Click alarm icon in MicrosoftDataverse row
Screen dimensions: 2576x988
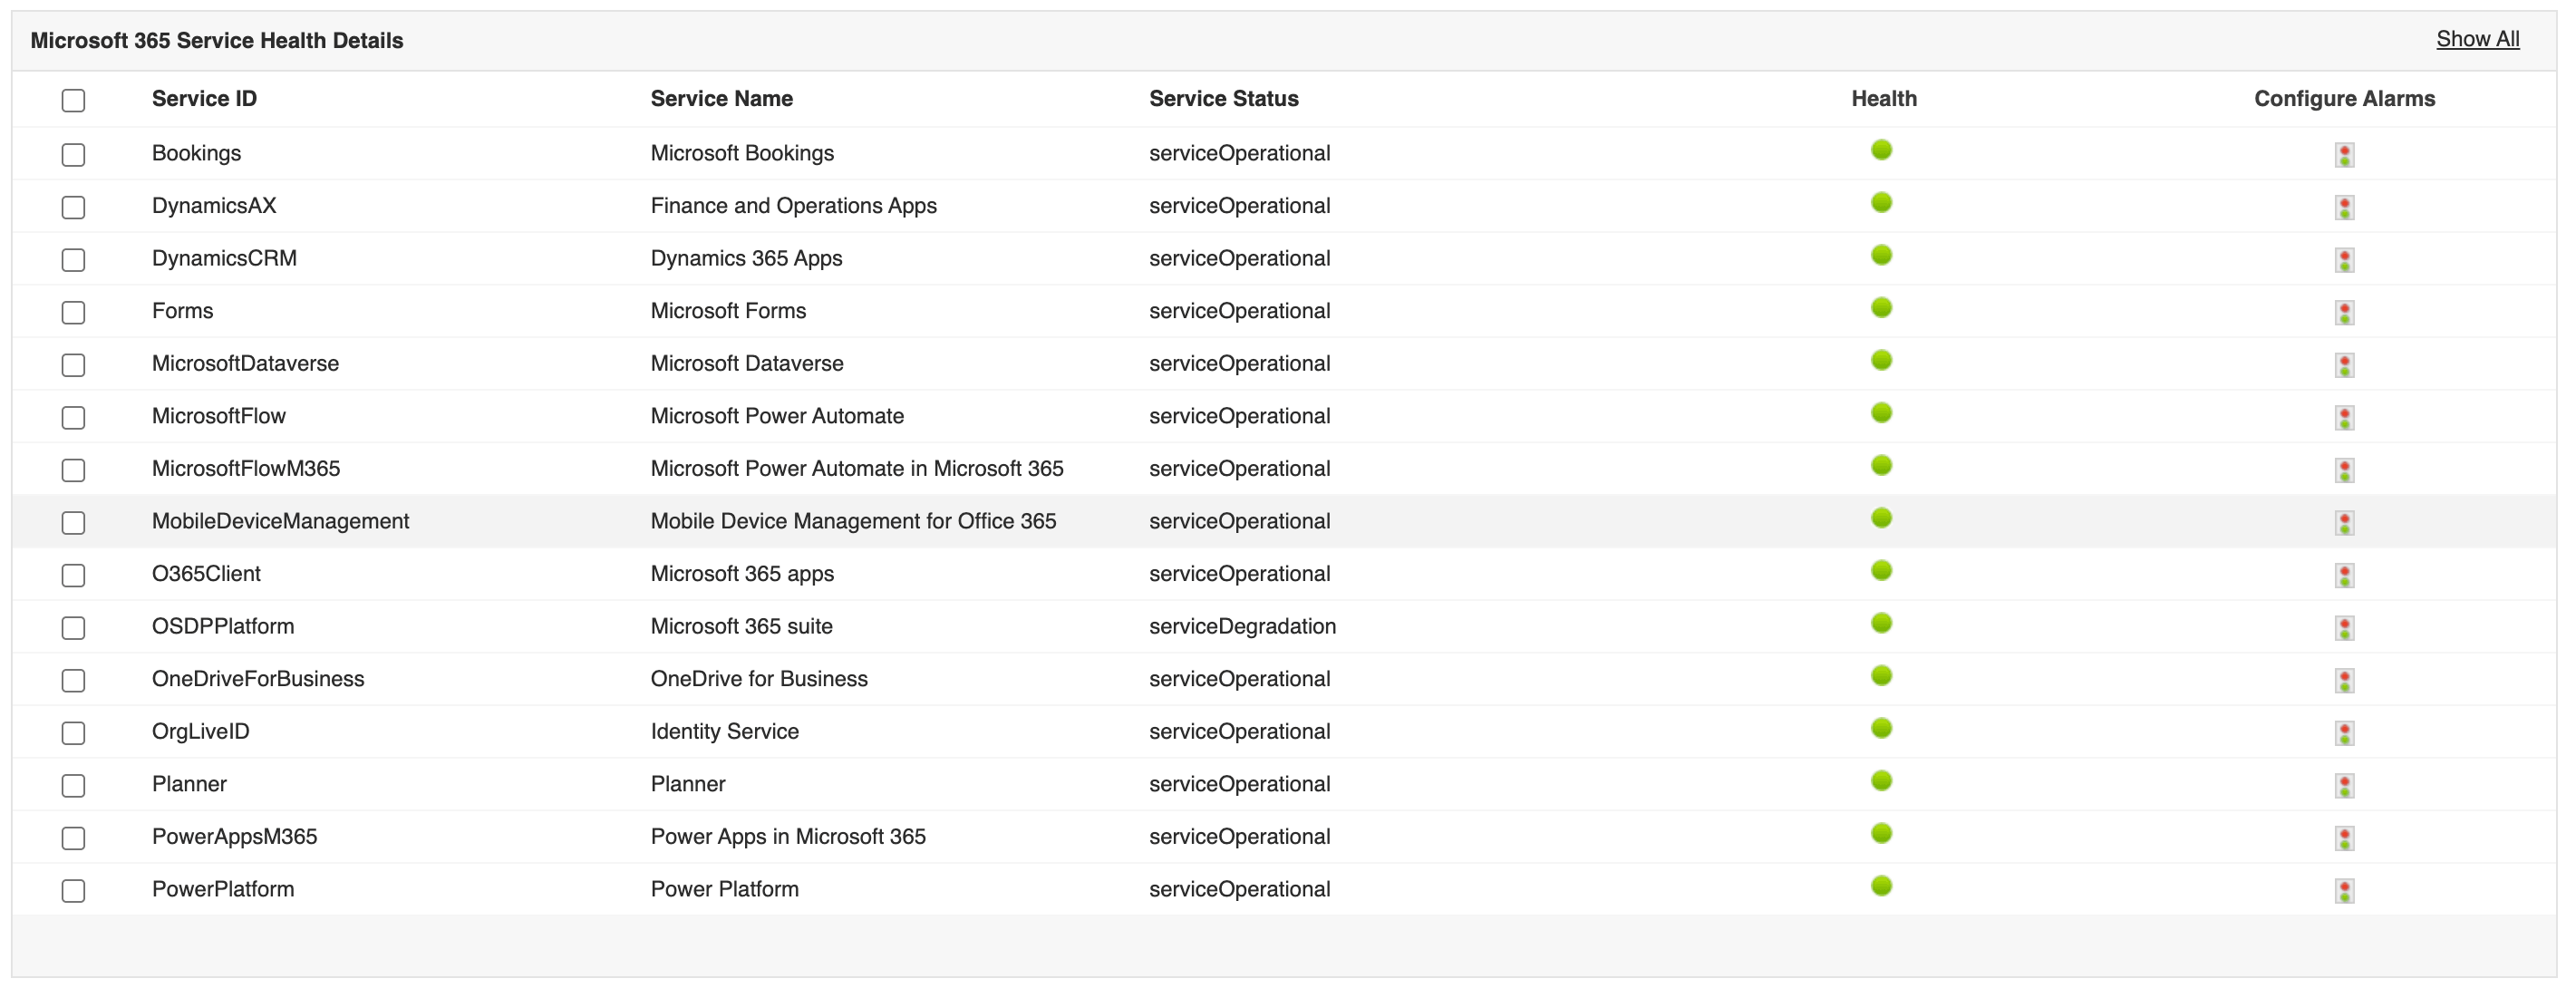[x=2344, y=365]
